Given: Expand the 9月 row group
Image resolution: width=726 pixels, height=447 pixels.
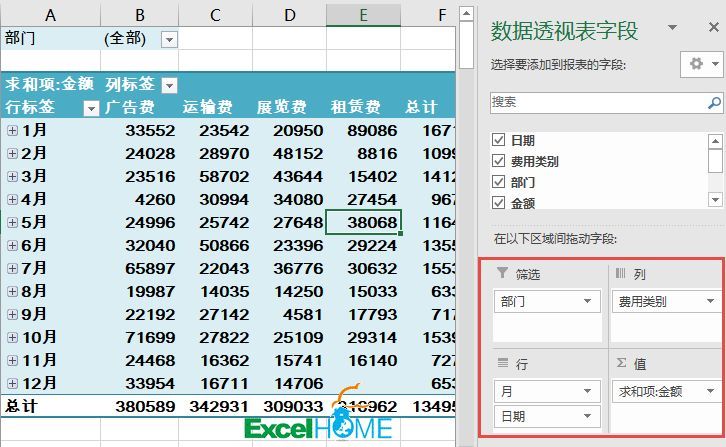Looking at the screenshot, I should point(13,315).
